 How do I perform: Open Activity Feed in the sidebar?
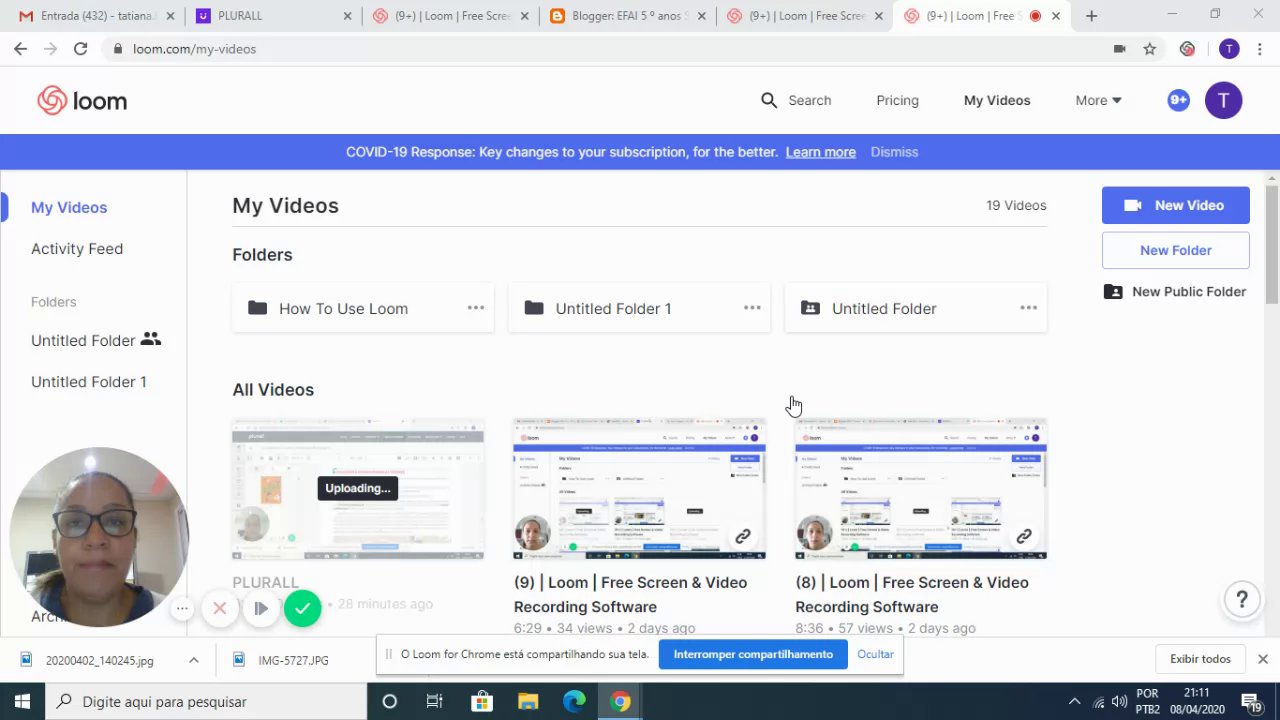point(77,249)
